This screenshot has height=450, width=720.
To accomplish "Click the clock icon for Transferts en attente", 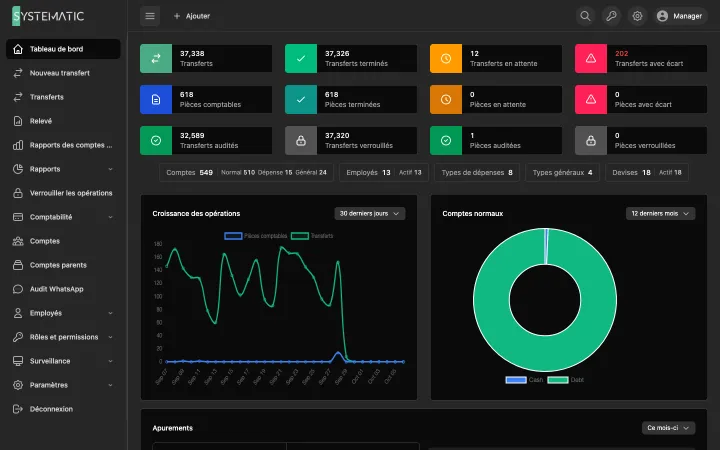I will click(446, 58).
